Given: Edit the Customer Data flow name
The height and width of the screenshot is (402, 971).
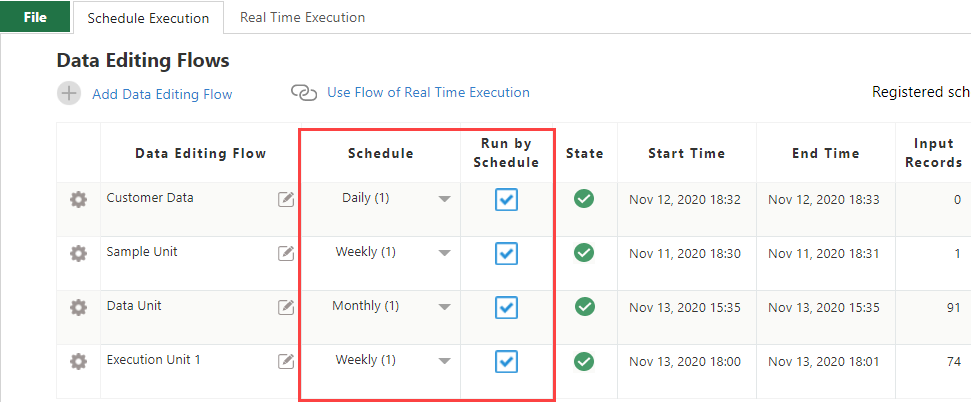Looking at the screenshot, I should coord(285,199).
